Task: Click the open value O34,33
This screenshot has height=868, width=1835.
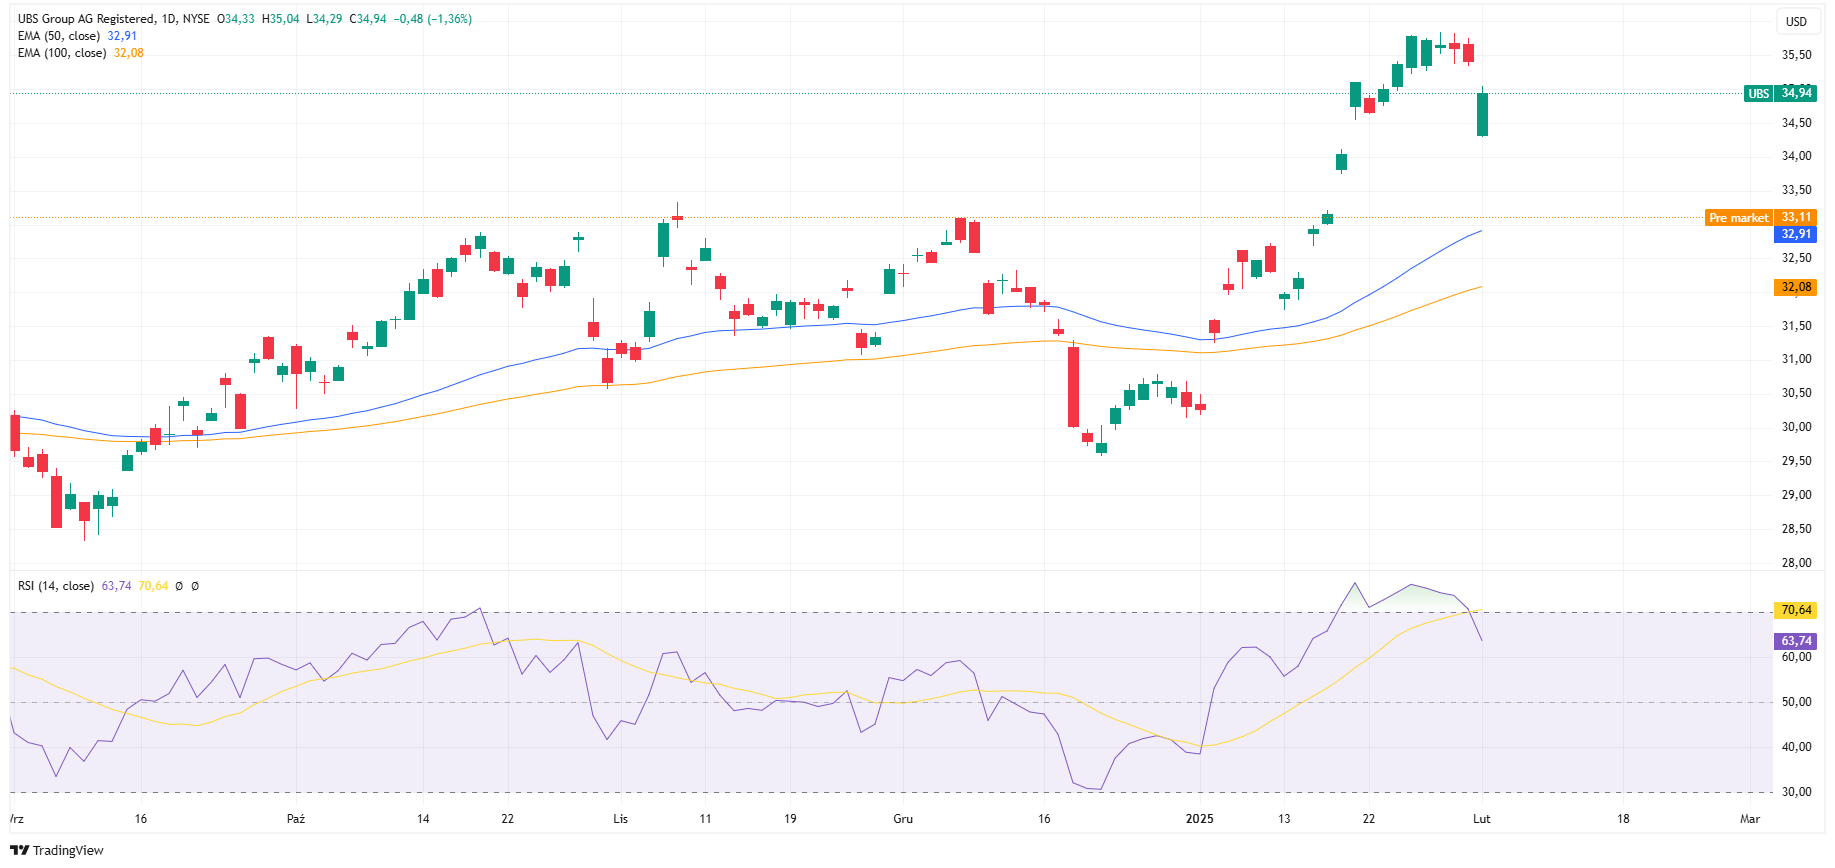Action: point(236,19)
